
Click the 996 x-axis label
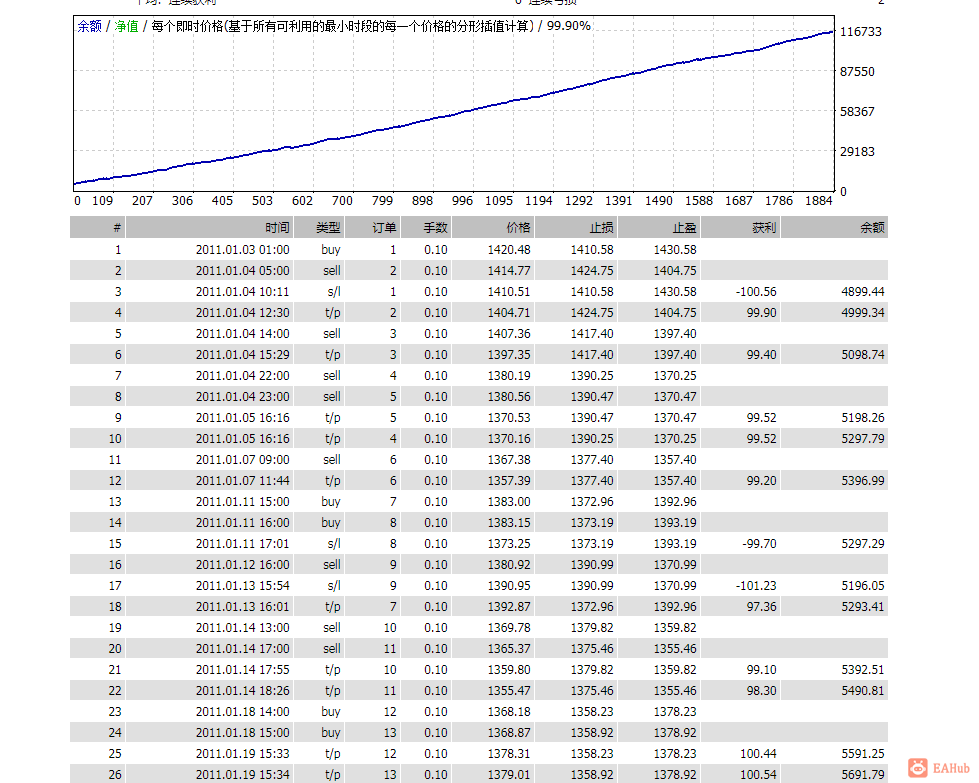tap(462, 201)
